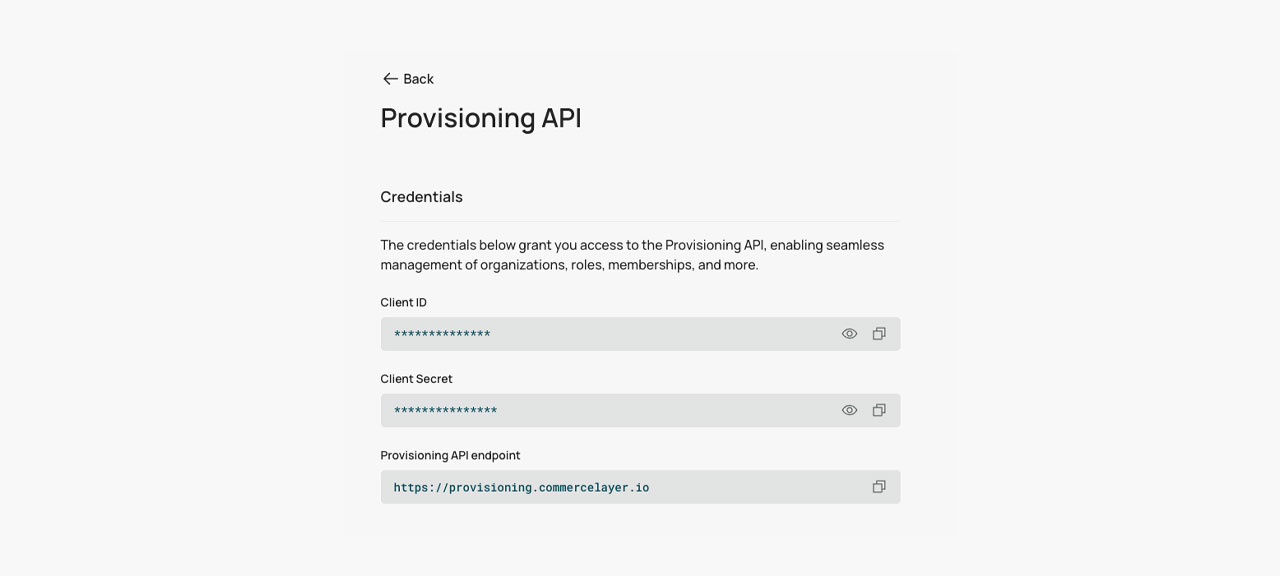
Task: Click the Back arrow icon
Action: (390, 79)
